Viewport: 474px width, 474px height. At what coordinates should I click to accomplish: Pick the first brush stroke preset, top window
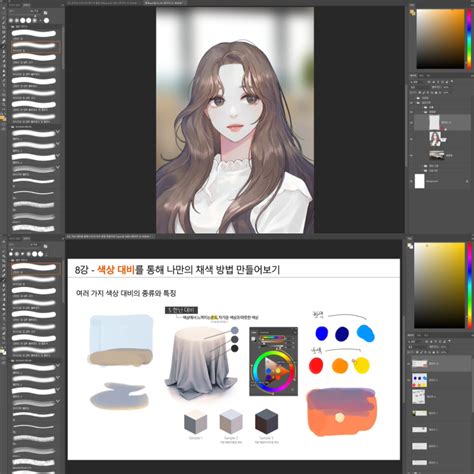tap(34, 33)
